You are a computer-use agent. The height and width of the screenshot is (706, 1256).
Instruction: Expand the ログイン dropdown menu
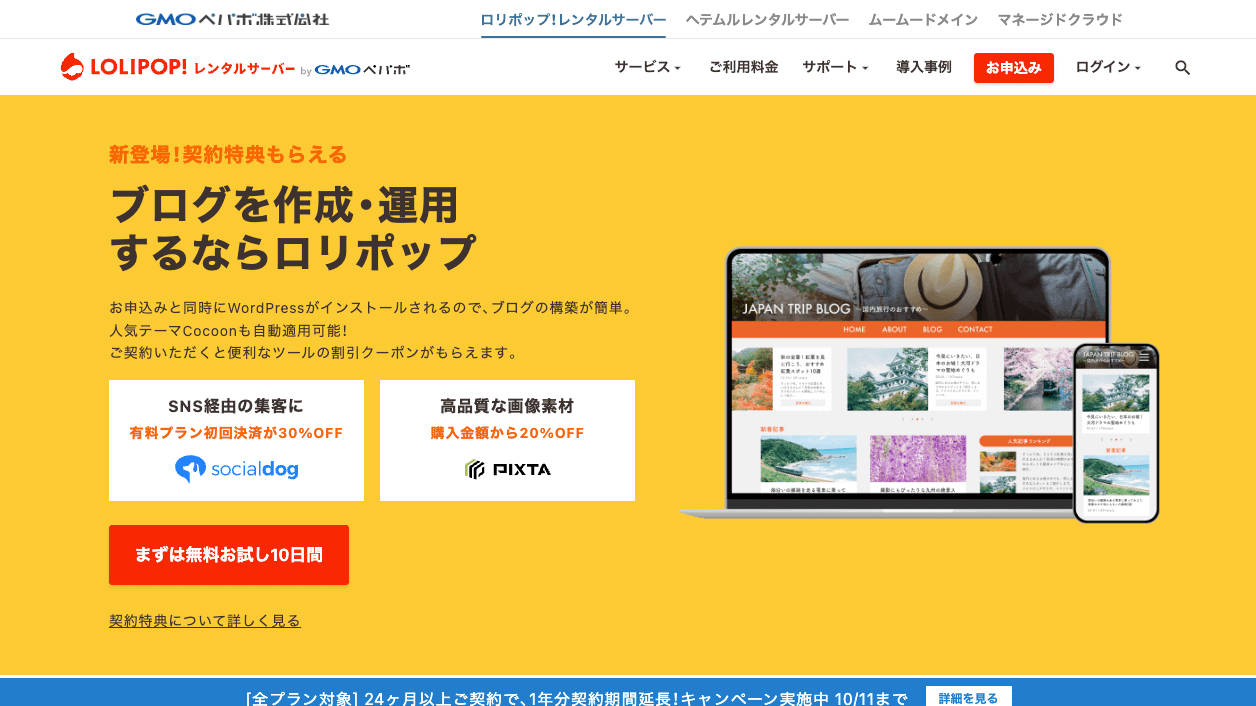(x=1108, y=67)
